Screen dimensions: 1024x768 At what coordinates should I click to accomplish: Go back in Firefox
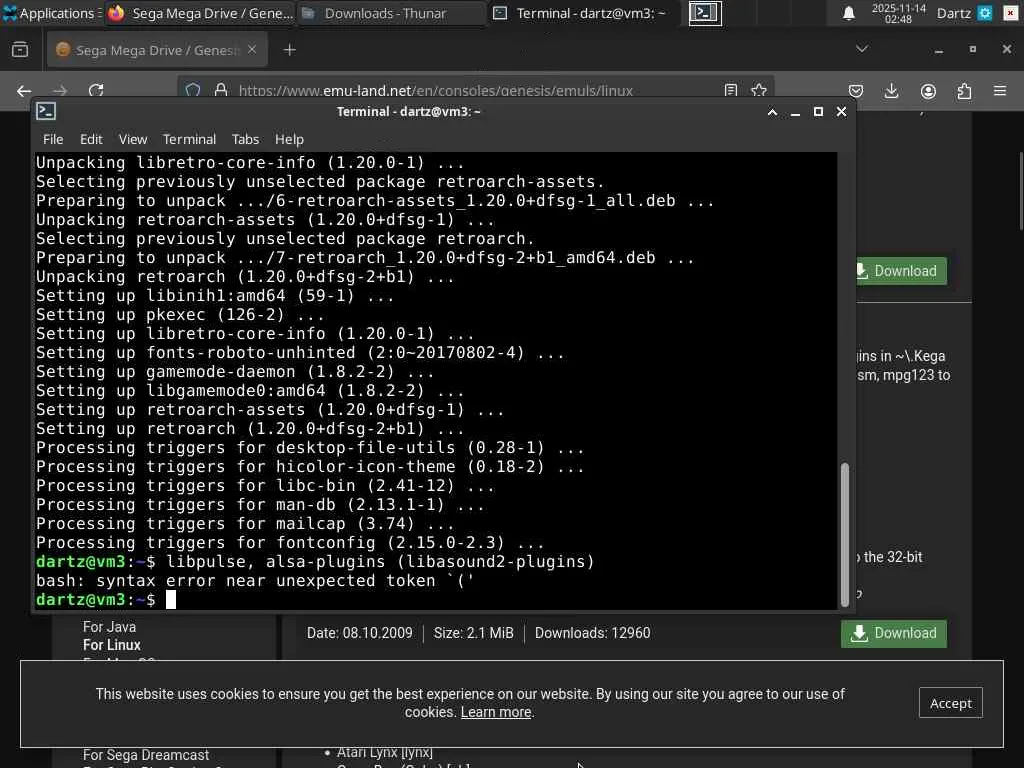(24, 91)
